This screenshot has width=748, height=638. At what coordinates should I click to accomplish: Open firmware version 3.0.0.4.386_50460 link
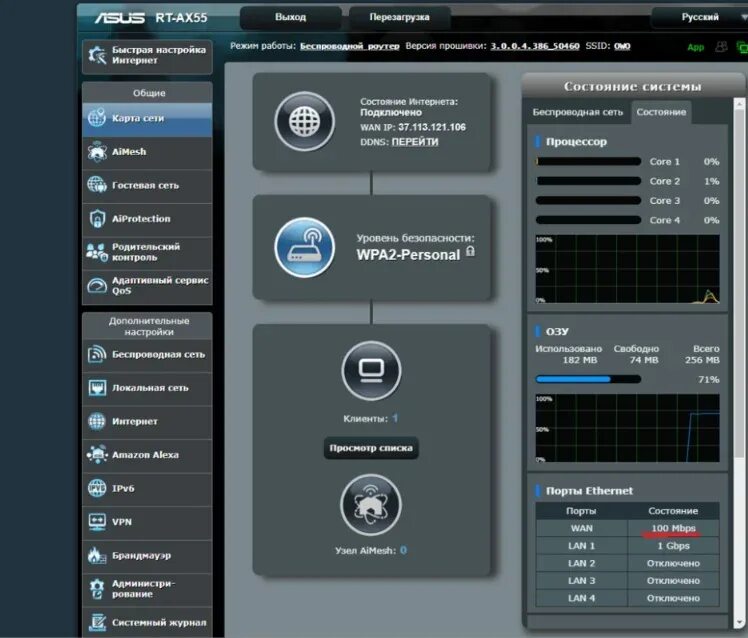click(535, 46)
